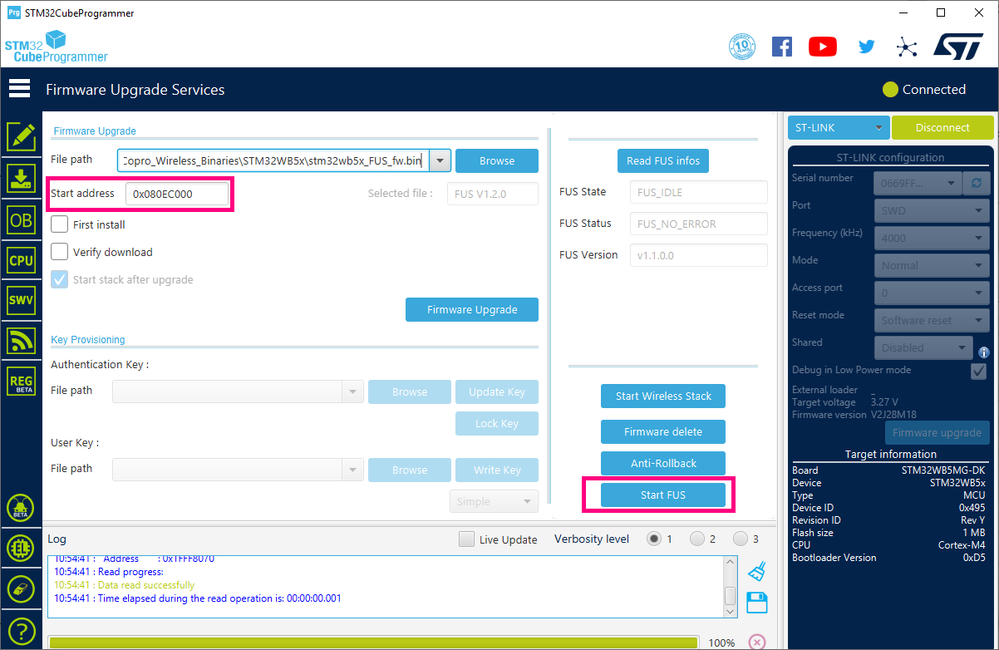
Task: Open the SWV viewer icon
Action: pyautogui.click(x=21, y=300)
